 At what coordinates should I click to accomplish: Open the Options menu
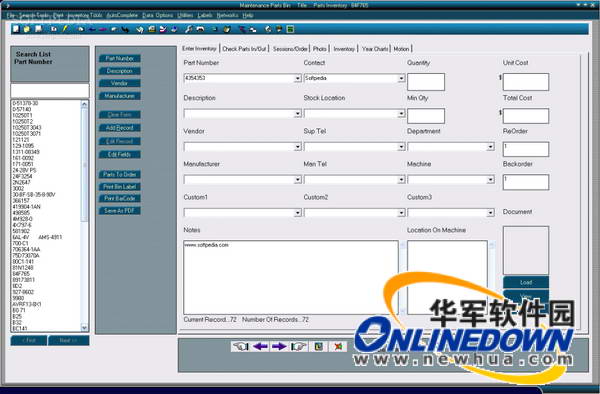pos(164,15)
